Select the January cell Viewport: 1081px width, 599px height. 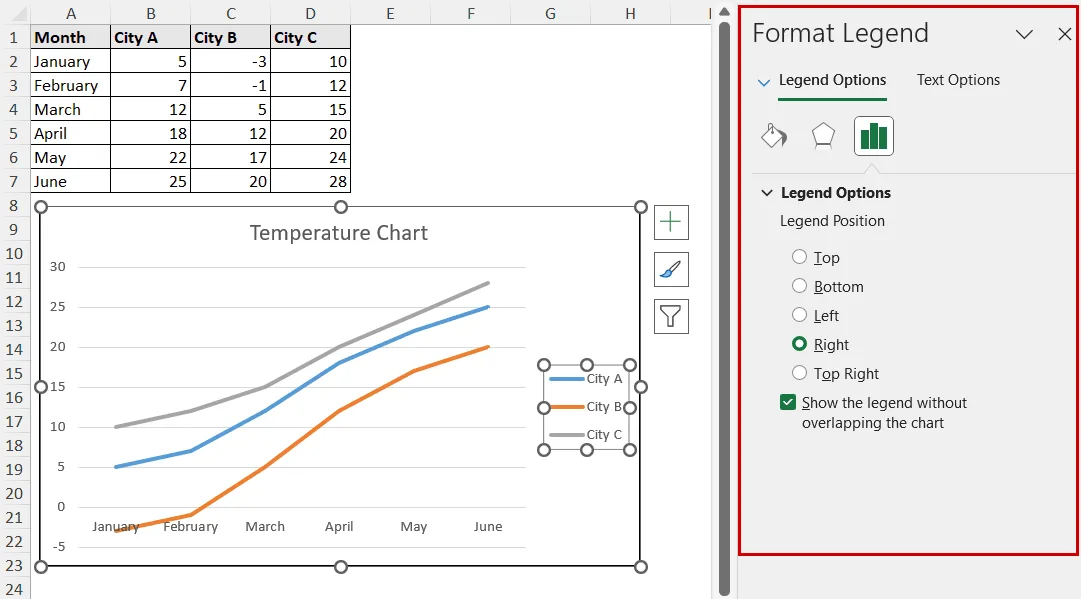tap(70, 61)
